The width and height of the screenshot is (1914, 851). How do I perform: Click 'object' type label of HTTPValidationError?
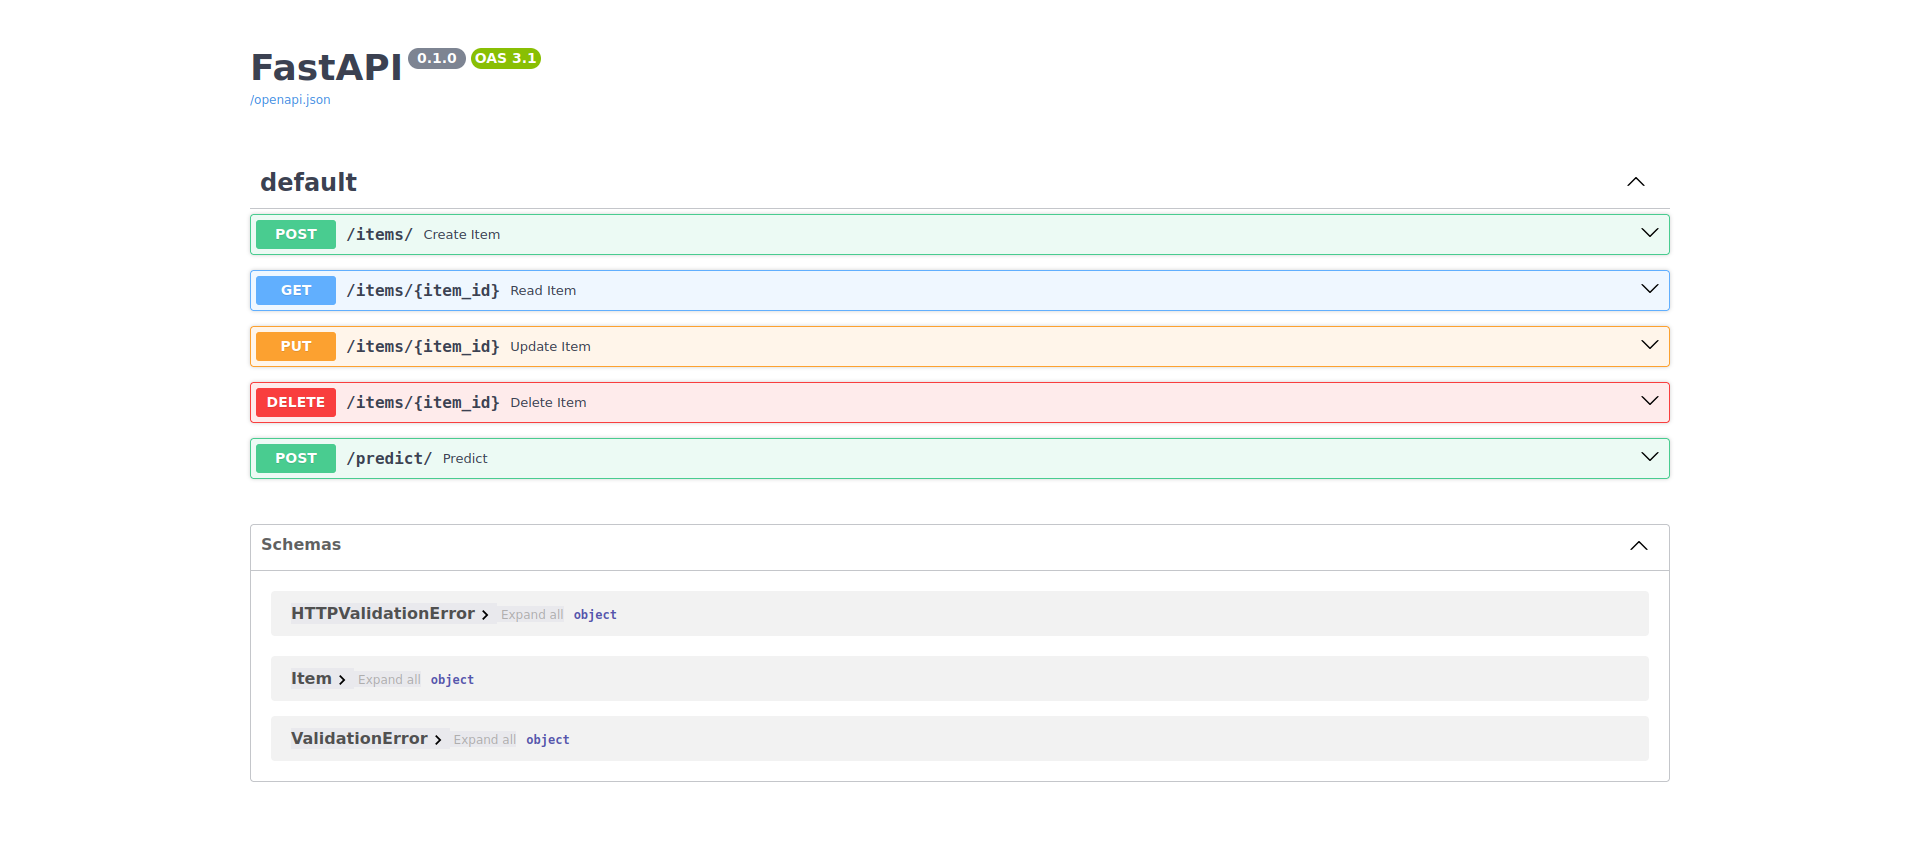tap(595, 615)
